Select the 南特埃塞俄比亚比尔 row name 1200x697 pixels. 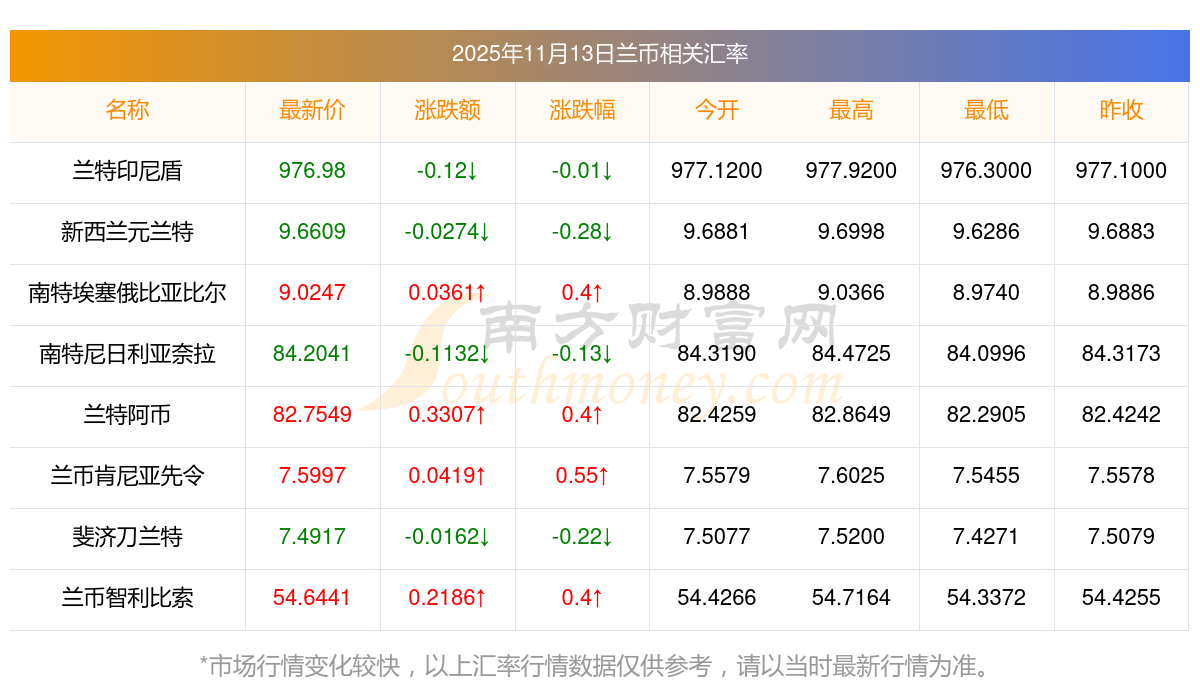click(127, 294)
